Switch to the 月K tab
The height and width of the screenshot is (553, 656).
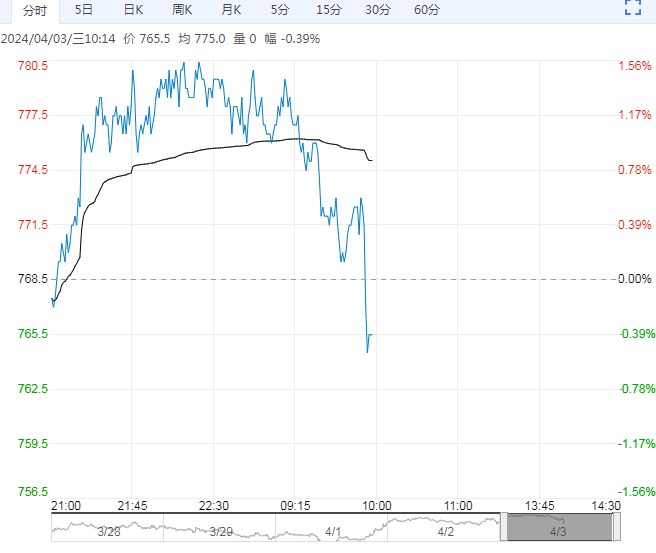(x=231, y=10)
